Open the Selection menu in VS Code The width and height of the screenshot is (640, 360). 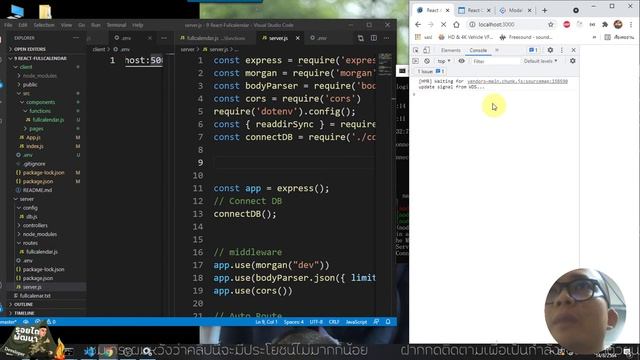click(x=44, y=25)
